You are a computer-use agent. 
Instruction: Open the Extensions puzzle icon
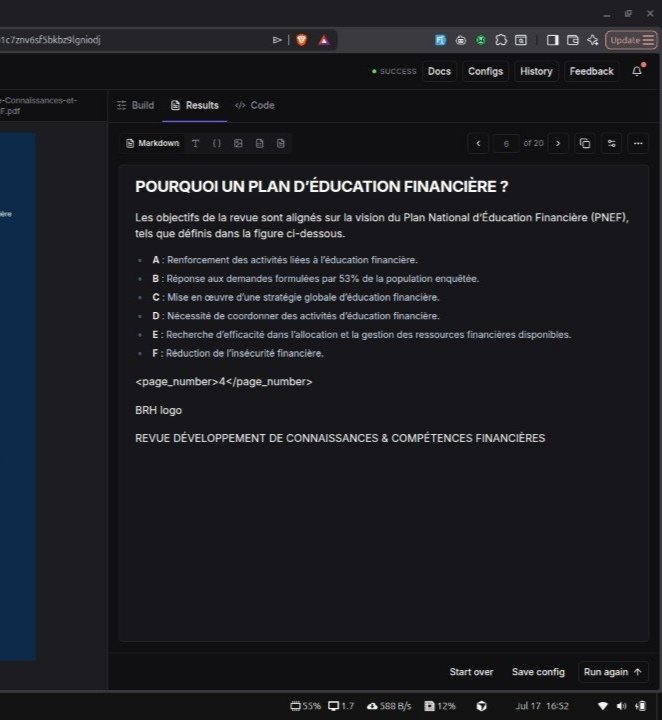point(501,40)
